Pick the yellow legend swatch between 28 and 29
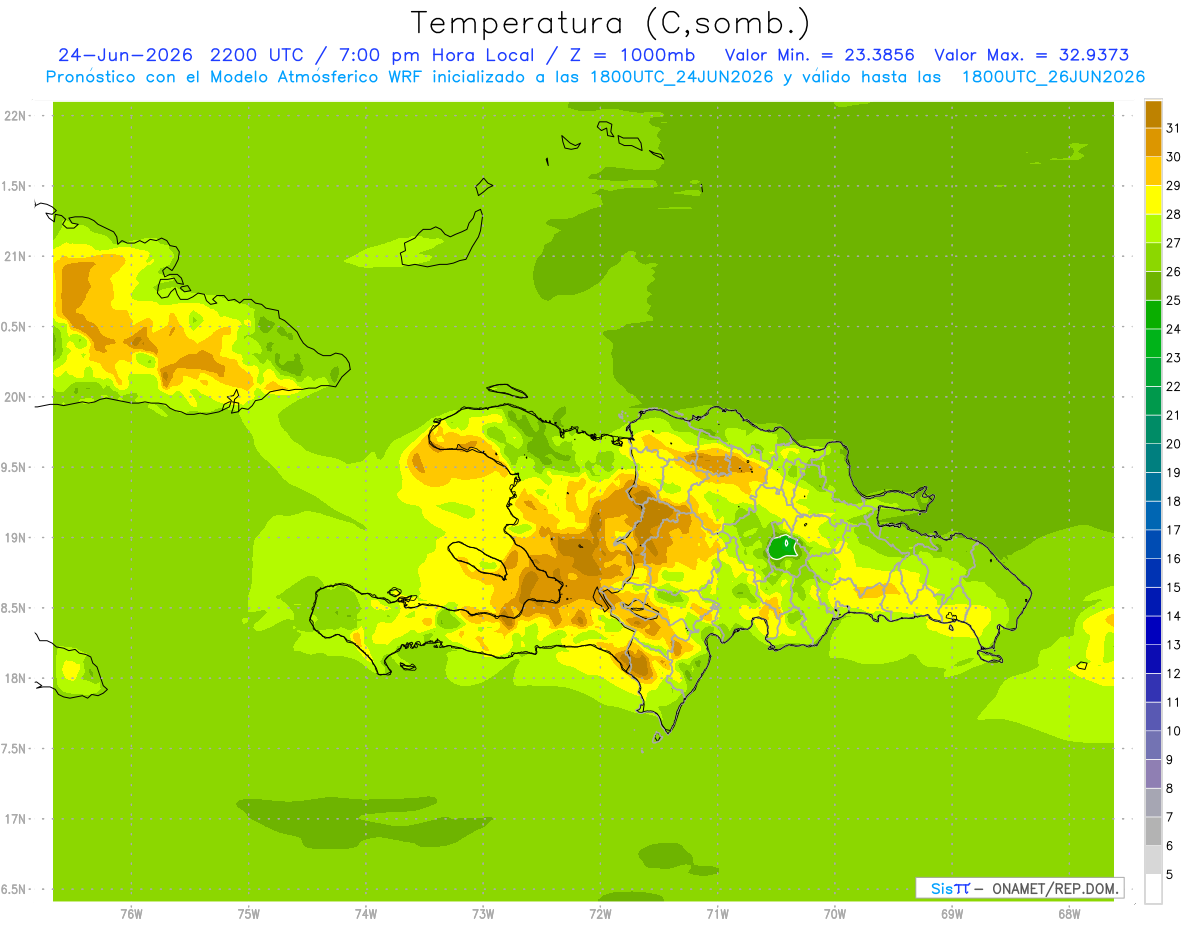This screenshot has height=927, width=1200. [x=1153, y=200]
